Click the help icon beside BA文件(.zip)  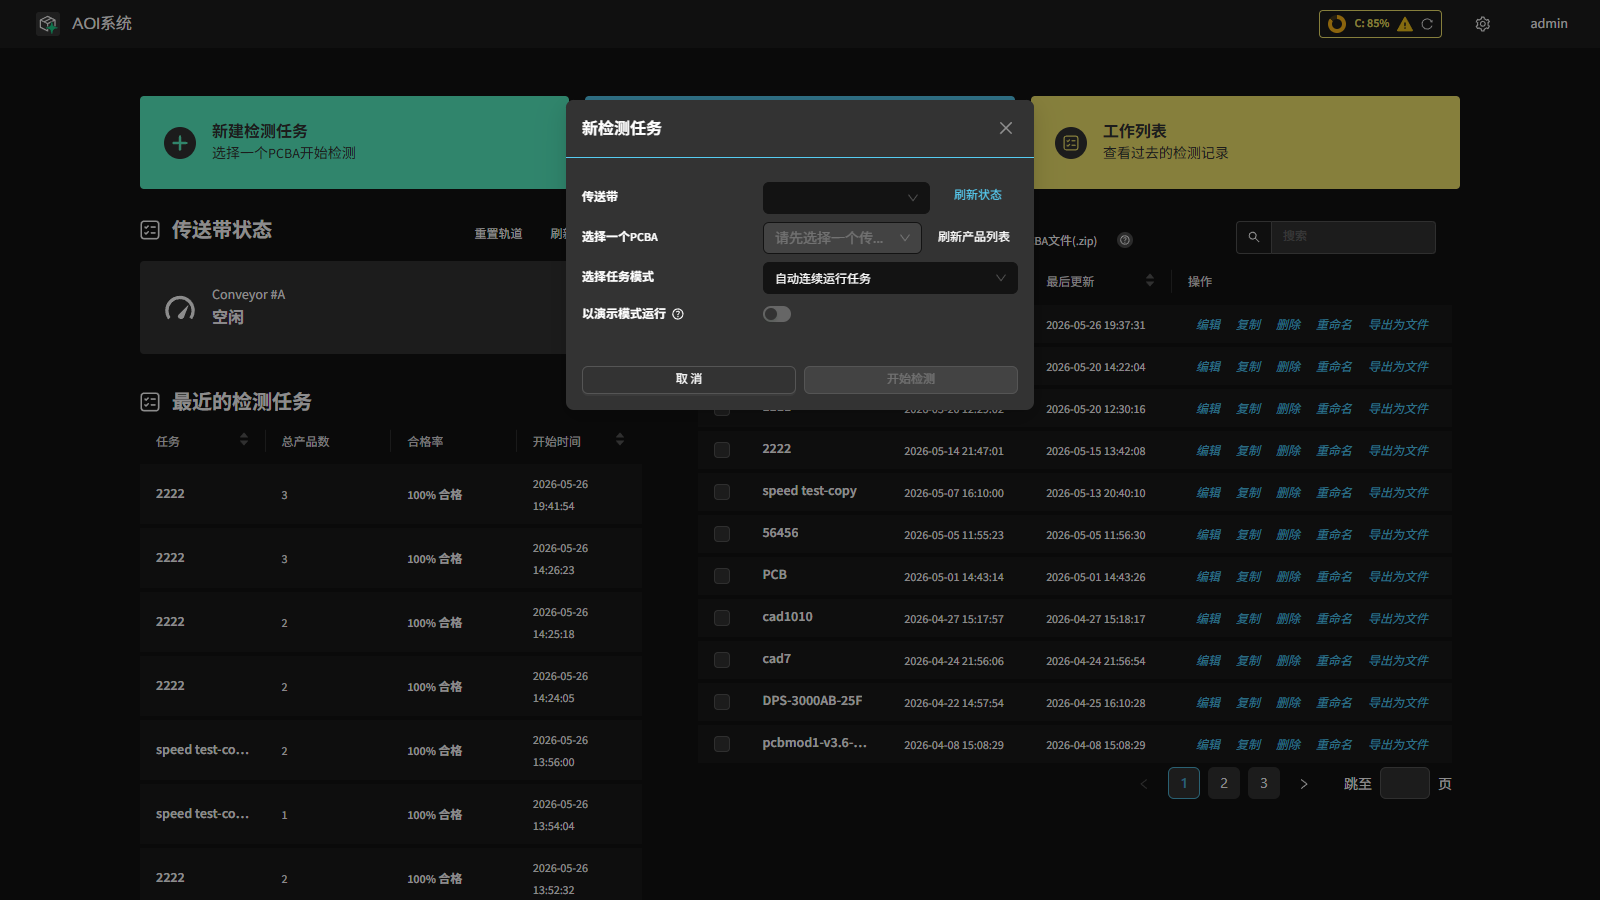pos(1125,240)
